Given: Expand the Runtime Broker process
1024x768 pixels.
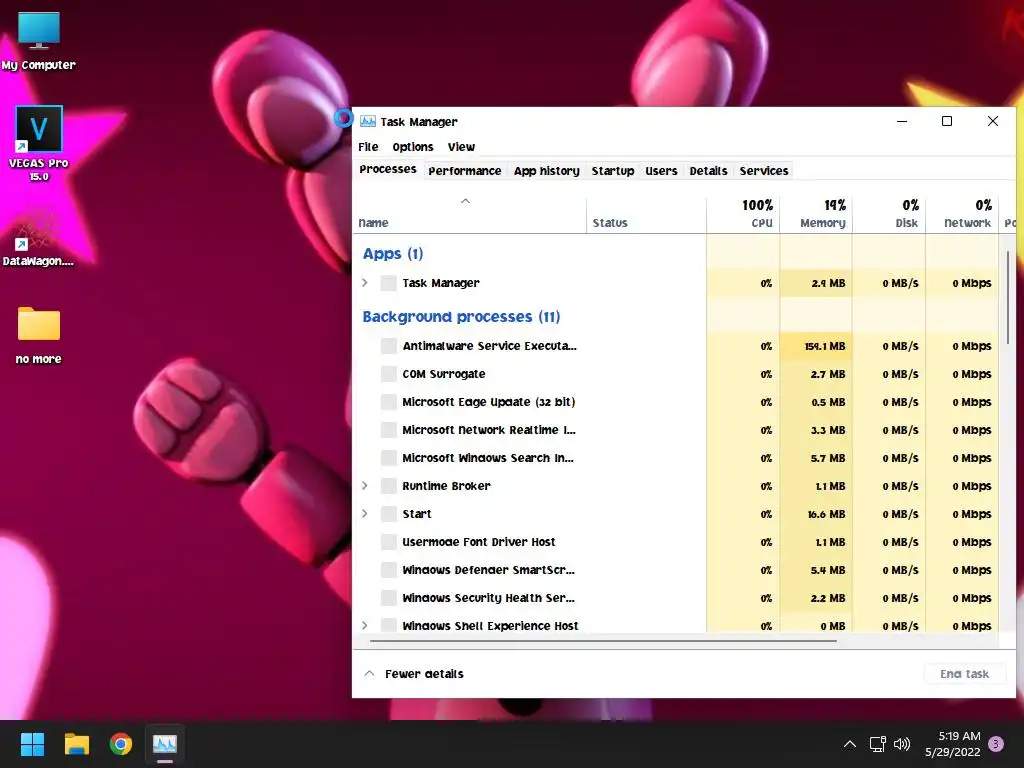Looking at the screenshot, I should [365, 486].
